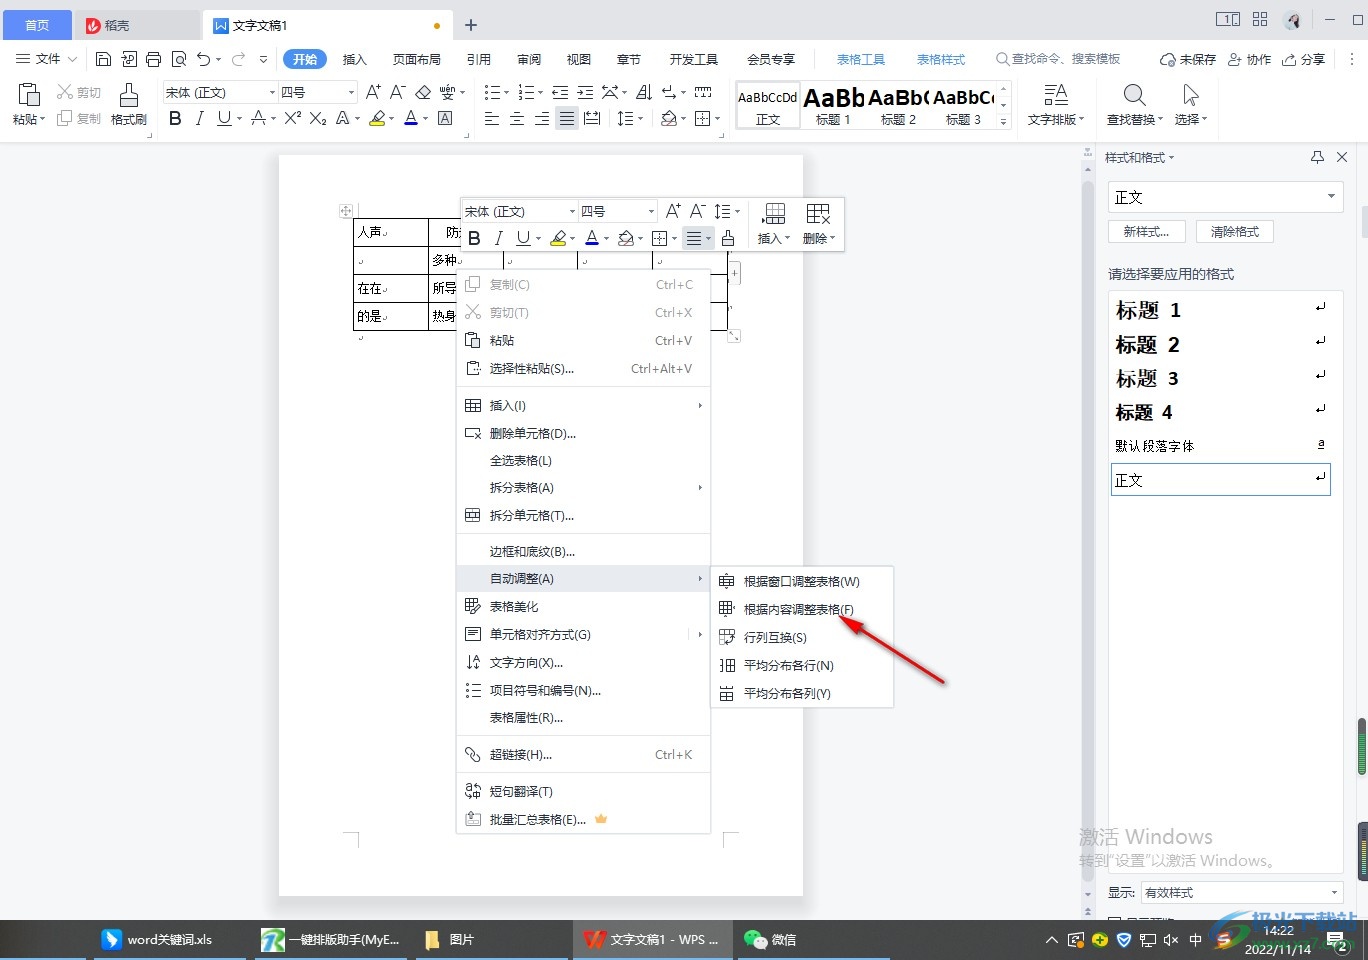
Task: Increase font size in the ribbon
Action: tap(373, 92)
